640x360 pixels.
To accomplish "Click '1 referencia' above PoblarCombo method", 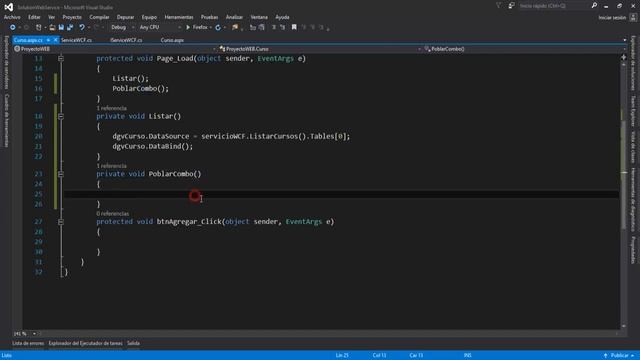I will tap(111, 166).
